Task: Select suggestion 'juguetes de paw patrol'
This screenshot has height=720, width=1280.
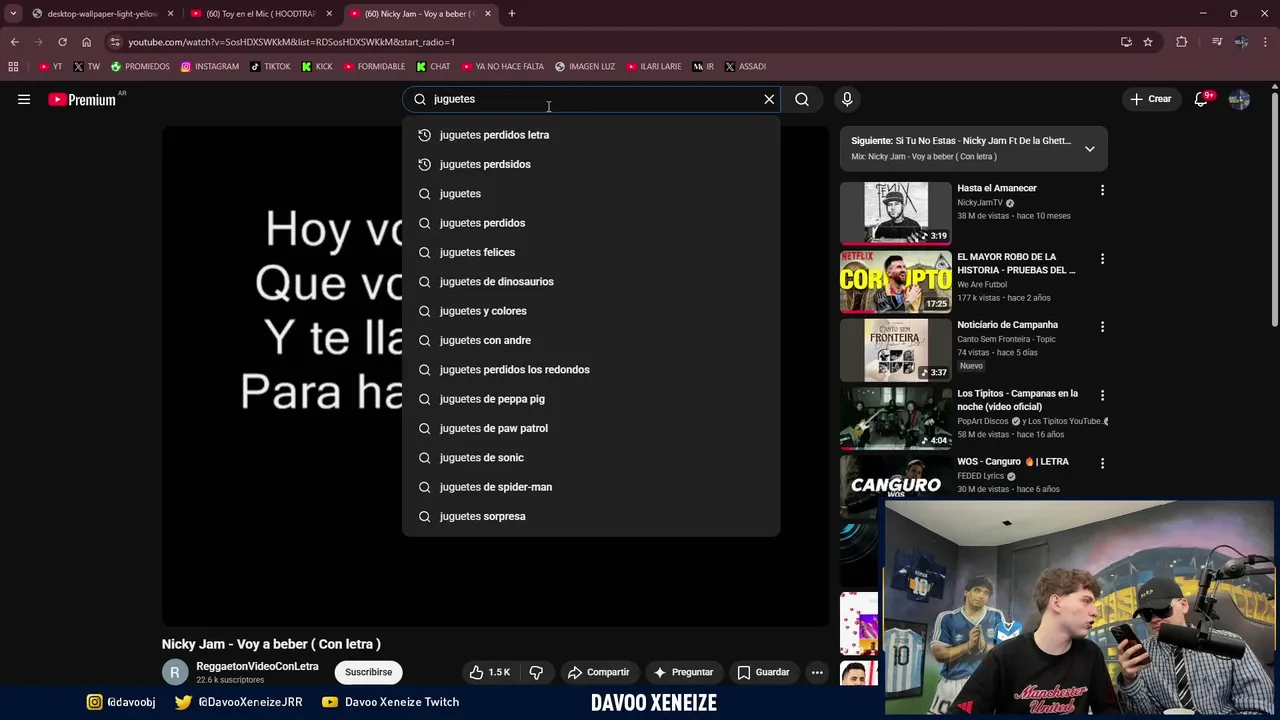Action: [x=591, y=428]
